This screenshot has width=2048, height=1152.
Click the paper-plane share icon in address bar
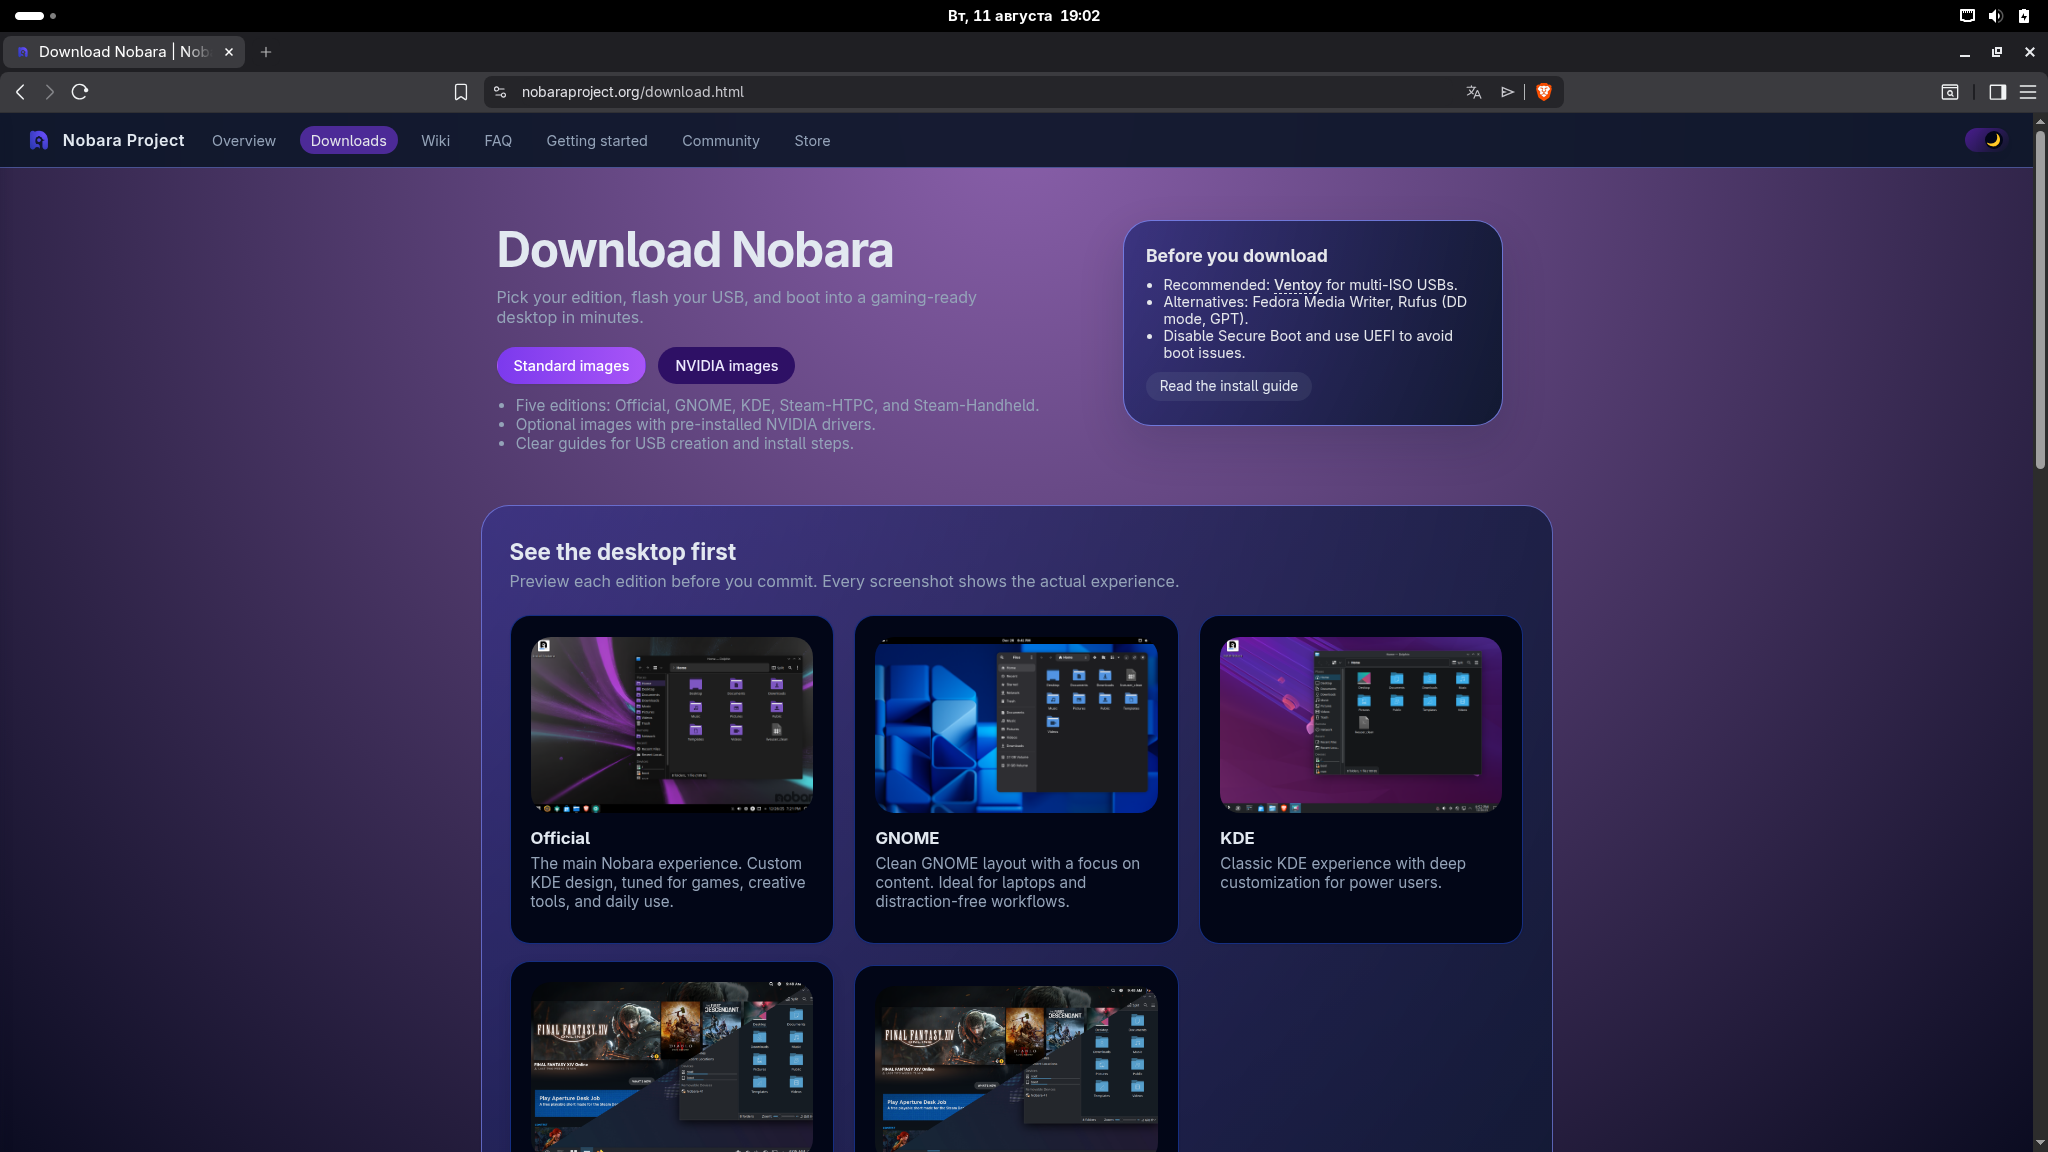tap(1507, 92)
